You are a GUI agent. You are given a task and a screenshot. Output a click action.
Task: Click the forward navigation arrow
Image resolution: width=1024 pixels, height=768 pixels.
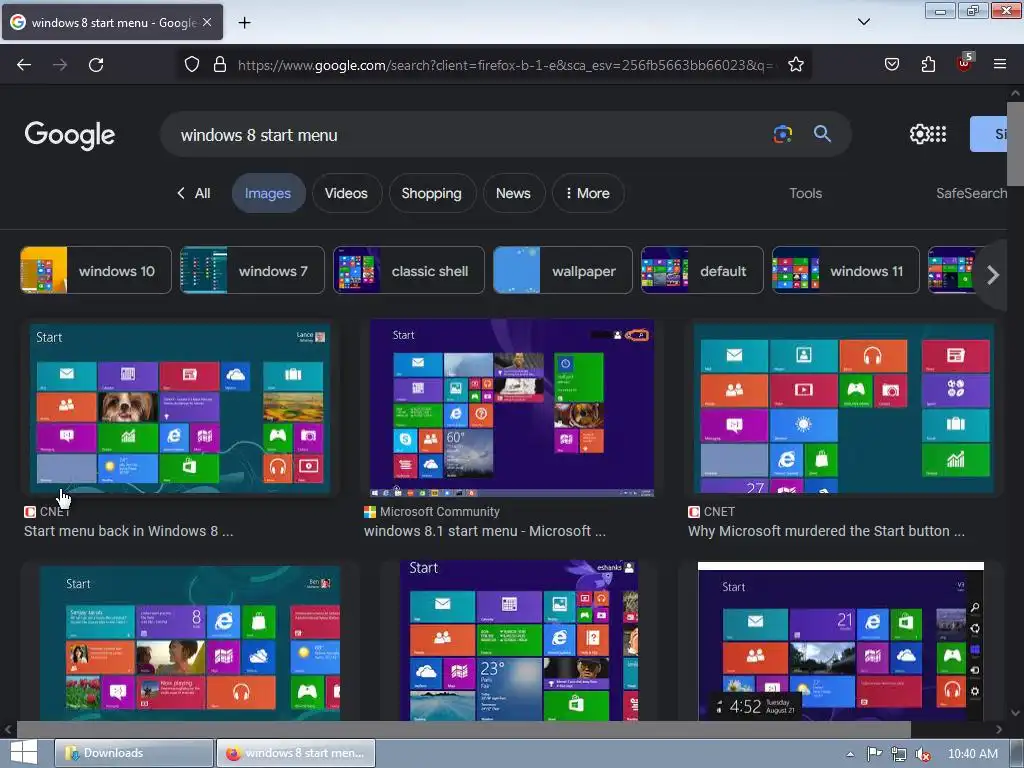60,65
